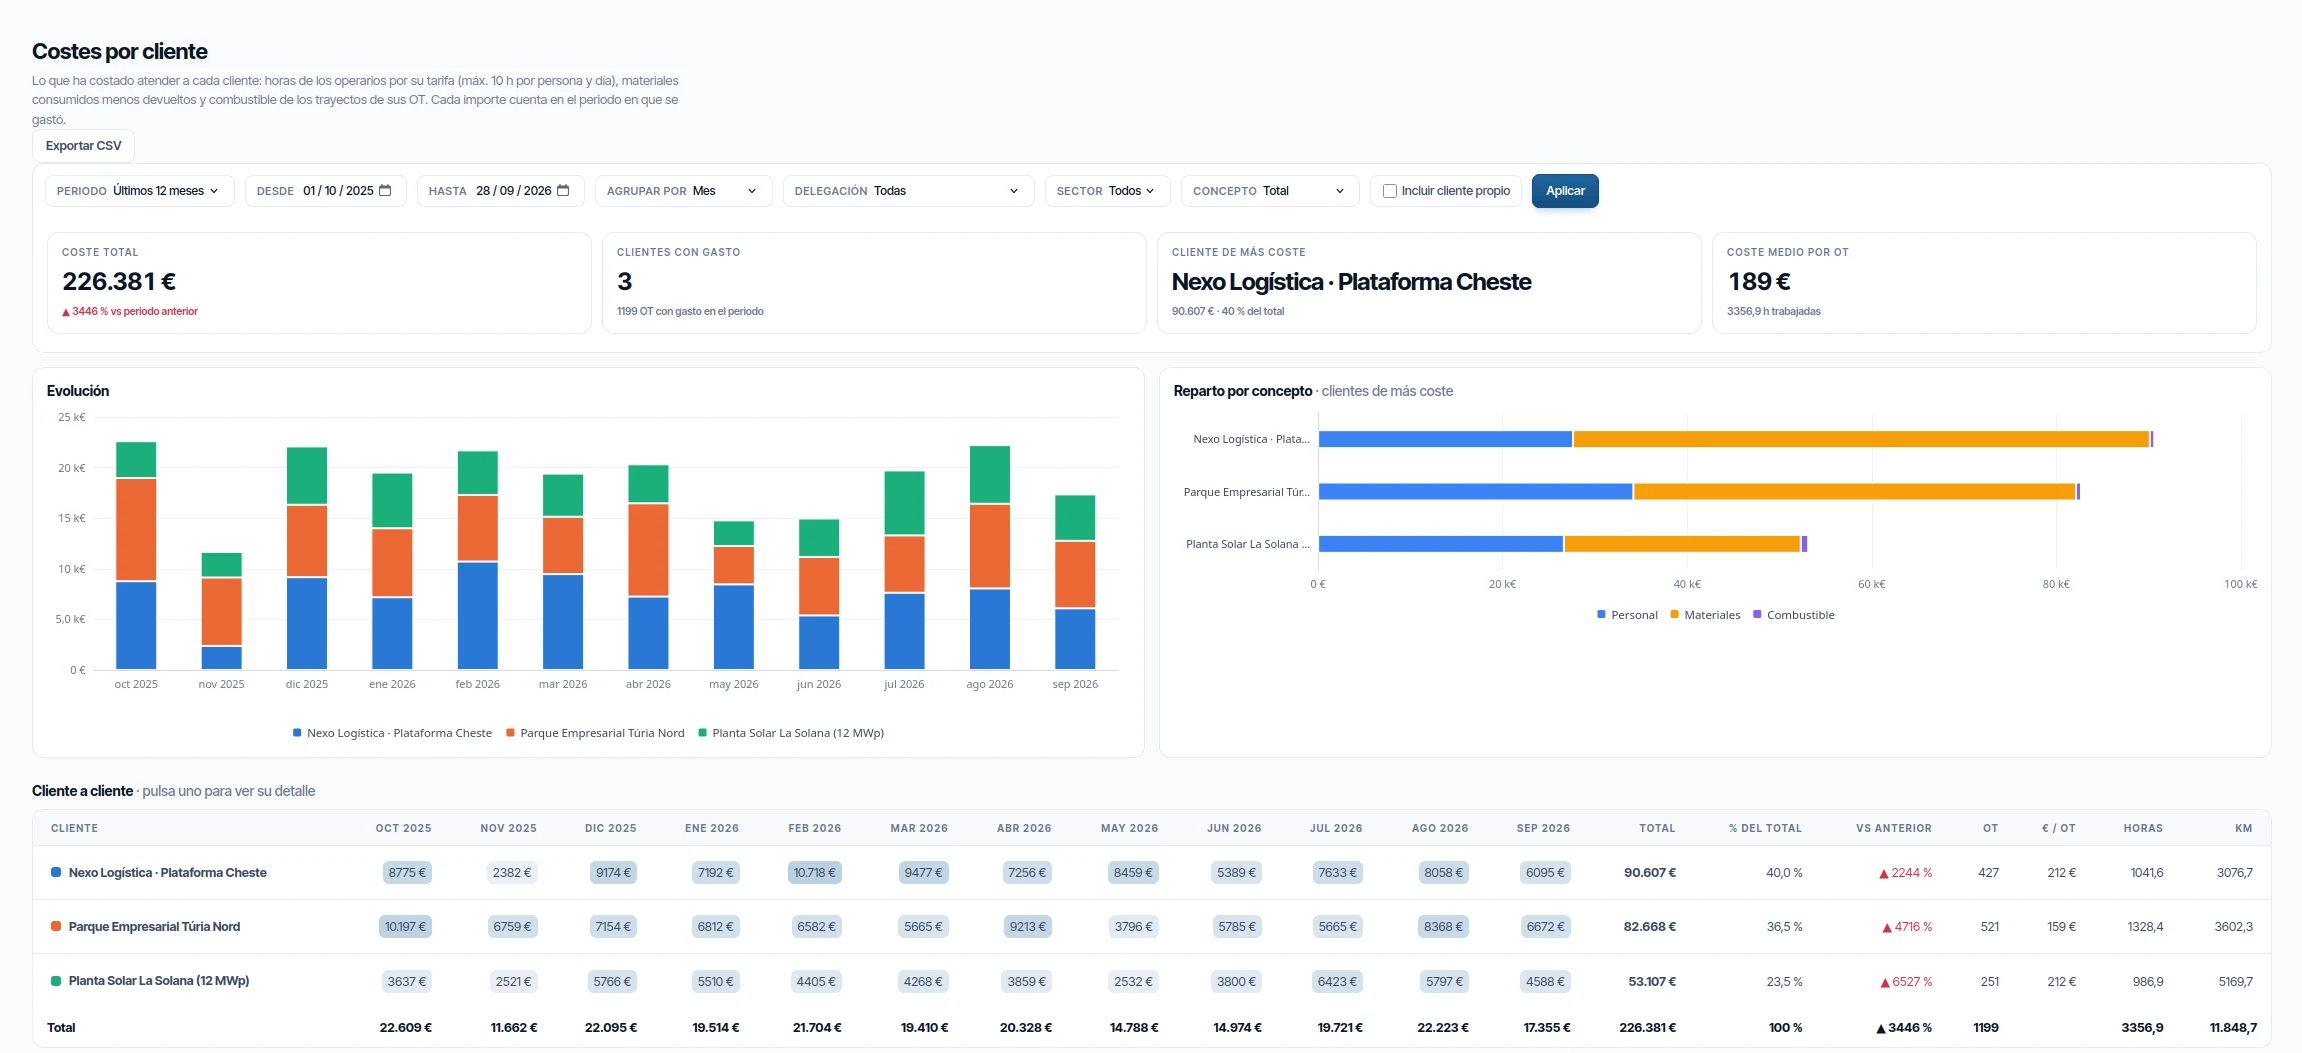
Task: Open the Agrupar por Mes dropdown
Action: (683, 191)
